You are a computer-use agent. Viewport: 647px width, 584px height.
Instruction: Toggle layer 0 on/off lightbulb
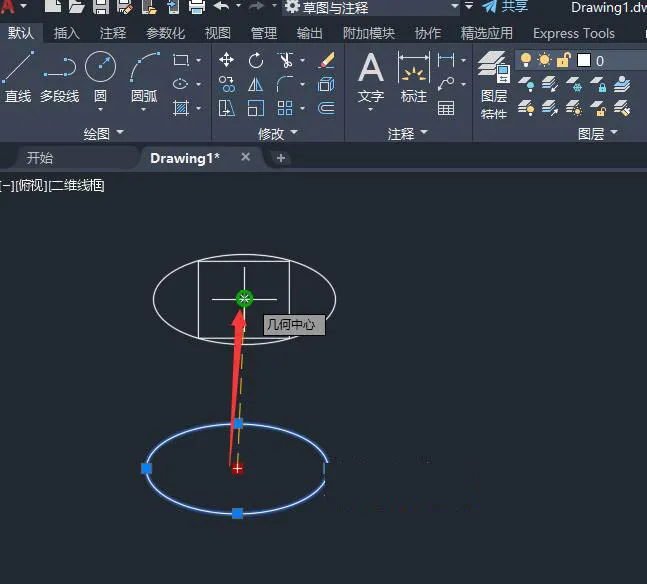tap(524, 61)
